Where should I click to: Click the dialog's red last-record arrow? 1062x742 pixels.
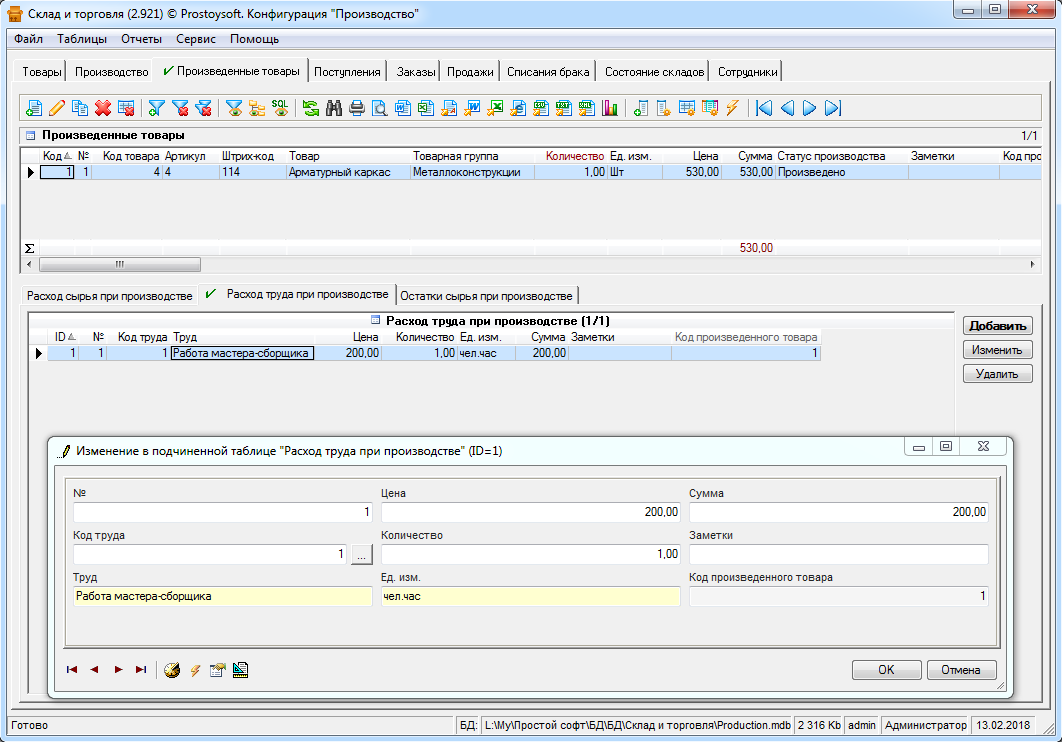pyautogui.click(x=141, y=670)
